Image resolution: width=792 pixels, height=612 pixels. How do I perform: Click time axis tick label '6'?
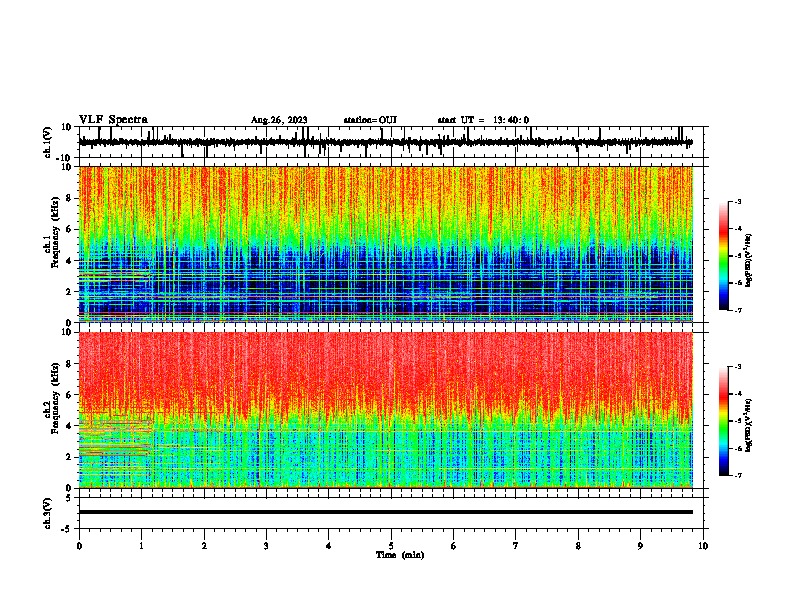(x=454, y=546)
